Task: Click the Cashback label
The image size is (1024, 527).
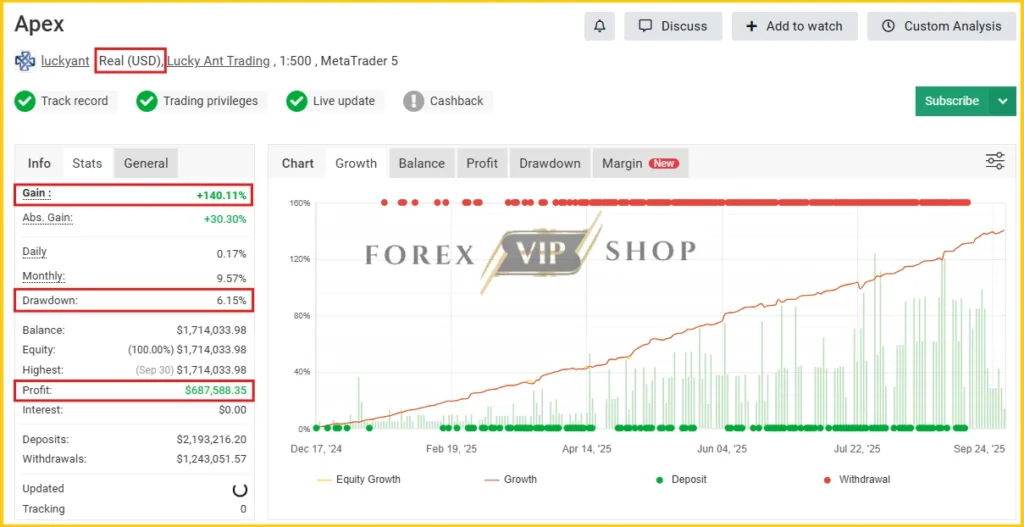Action: pos(456,101)
